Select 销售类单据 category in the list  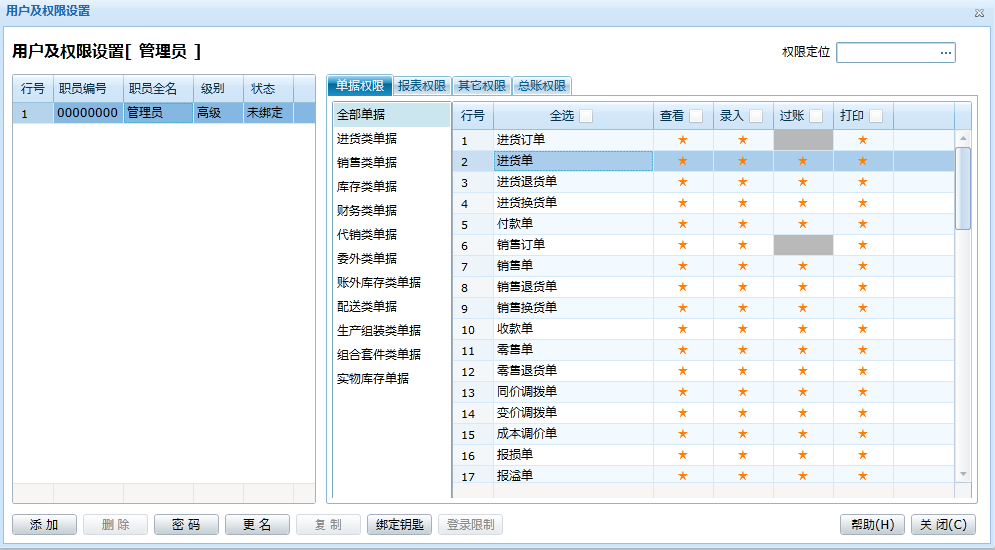point(367,162)
